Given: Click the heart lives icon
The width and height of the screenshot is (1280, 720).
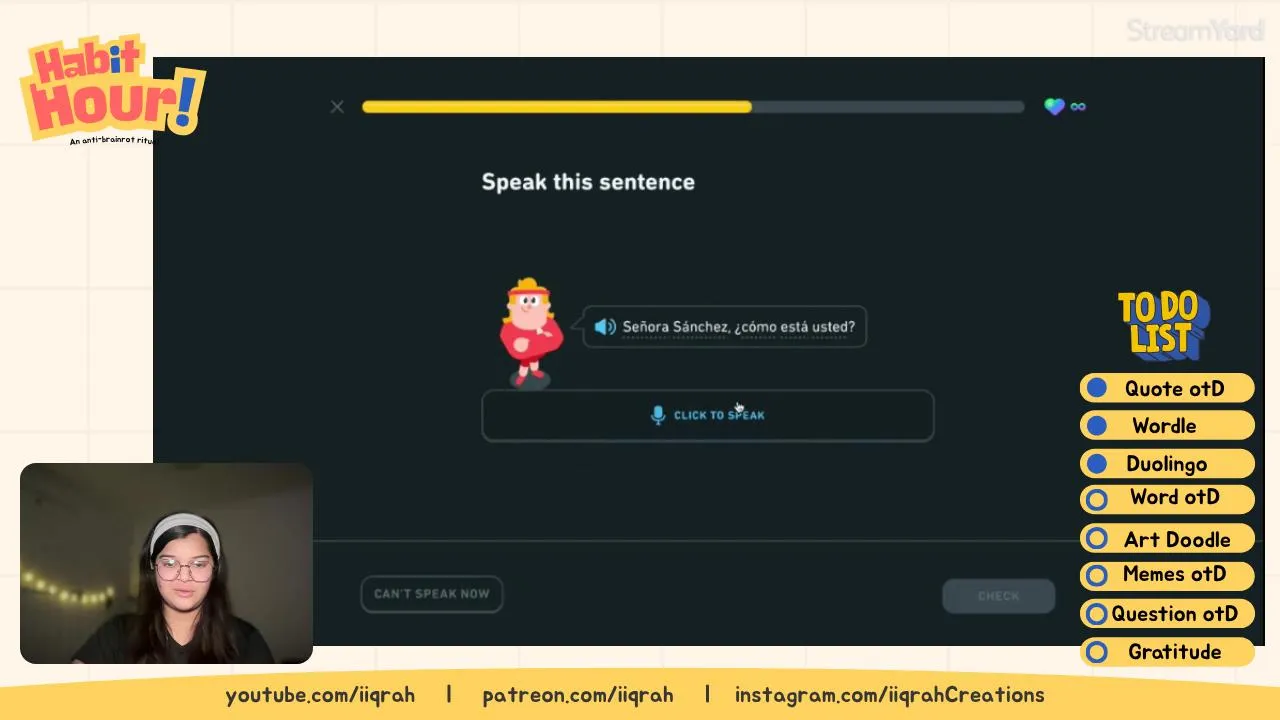Looking at the screenshot, I should (1054, 106).
